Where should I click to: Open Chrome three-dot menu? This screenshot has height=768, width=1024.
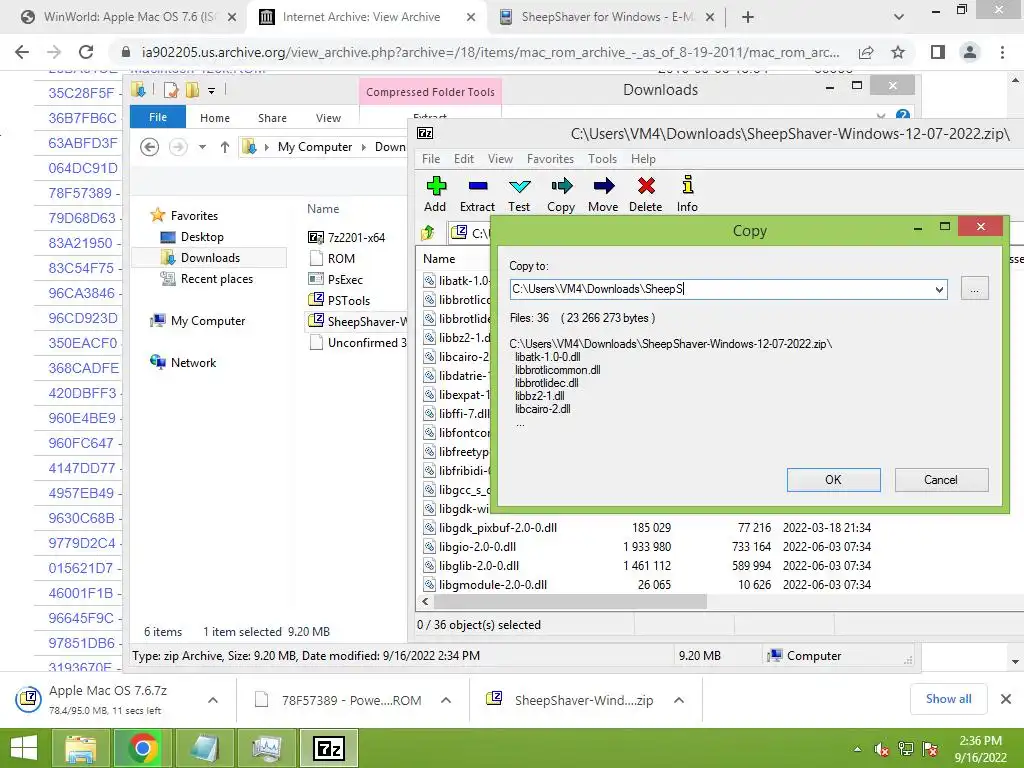(1002, 52)
